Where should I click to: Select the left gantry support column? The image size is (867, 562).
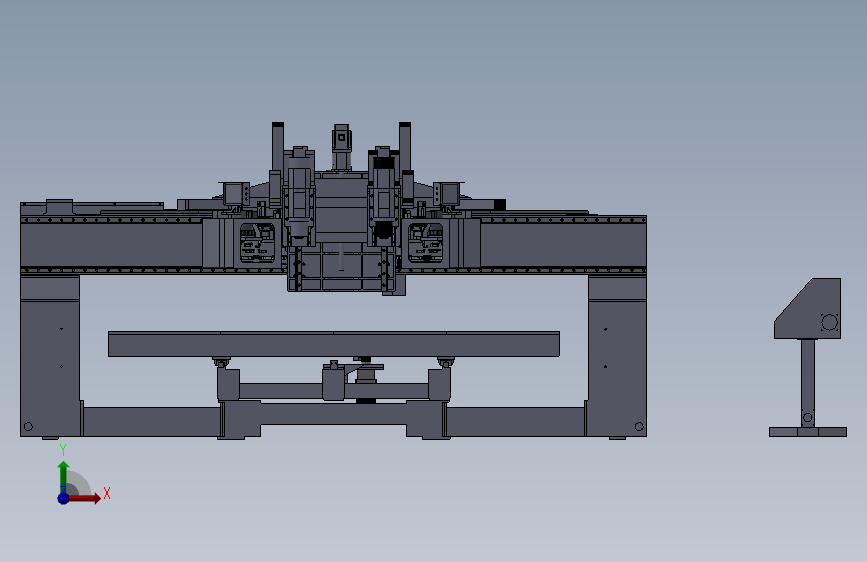tap(50, 357)
